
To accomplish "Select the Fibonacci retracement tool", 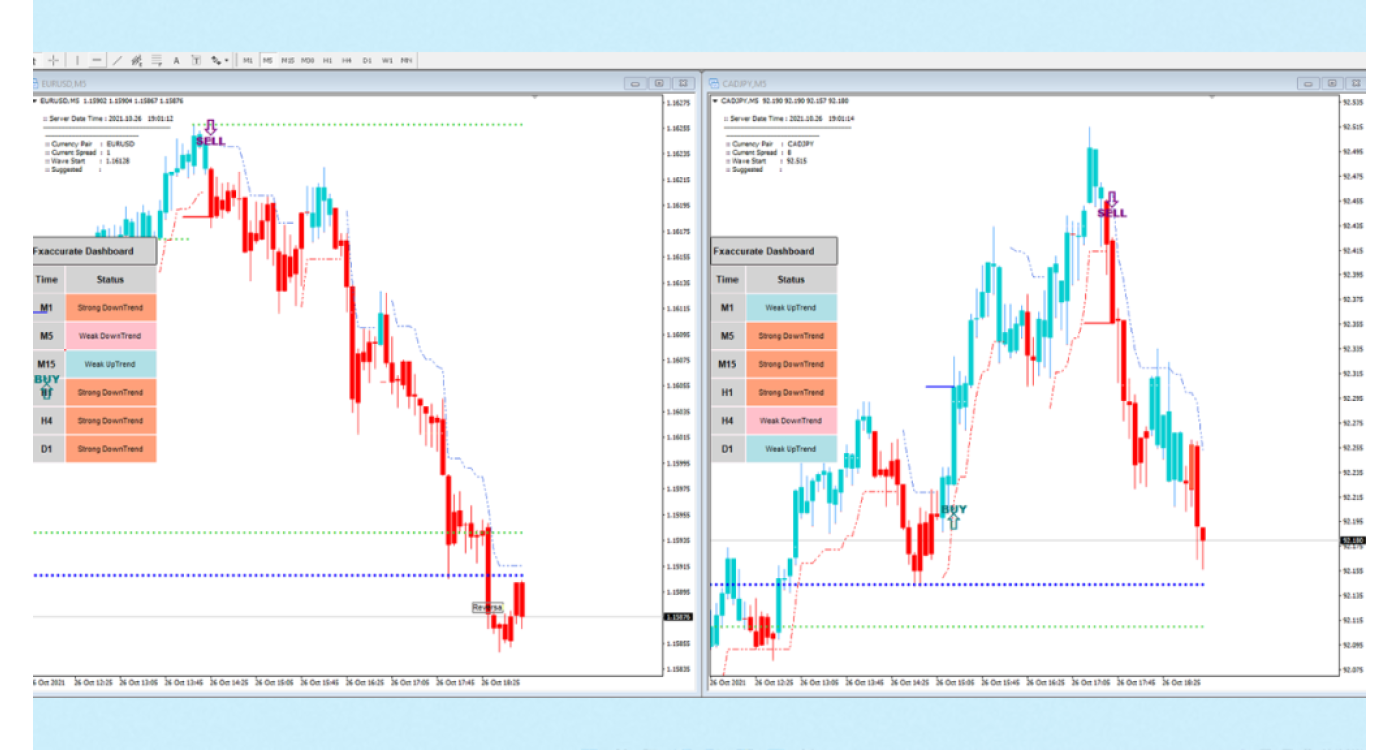I will 156,60.
